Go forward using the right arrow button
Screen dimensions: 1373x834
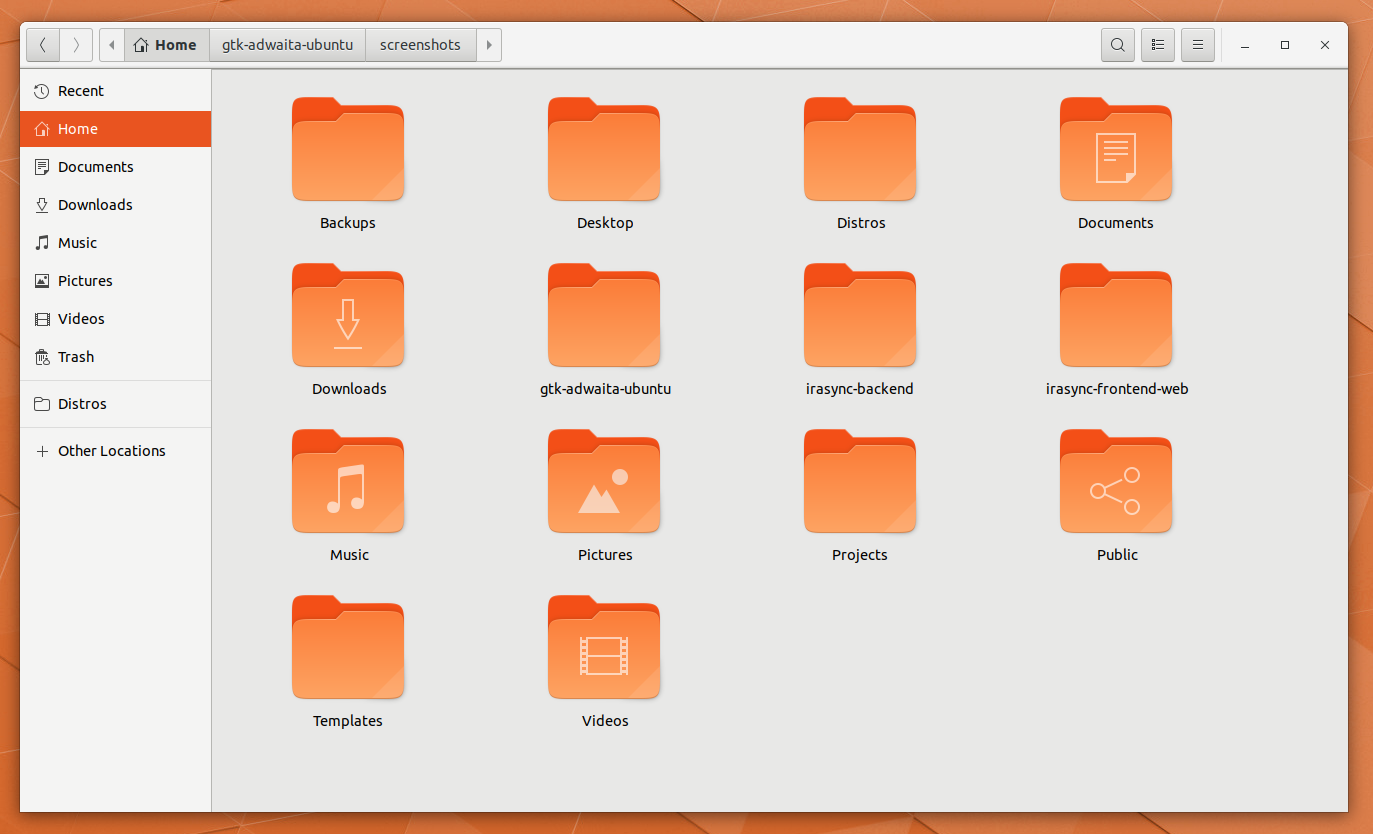[76, 45]
